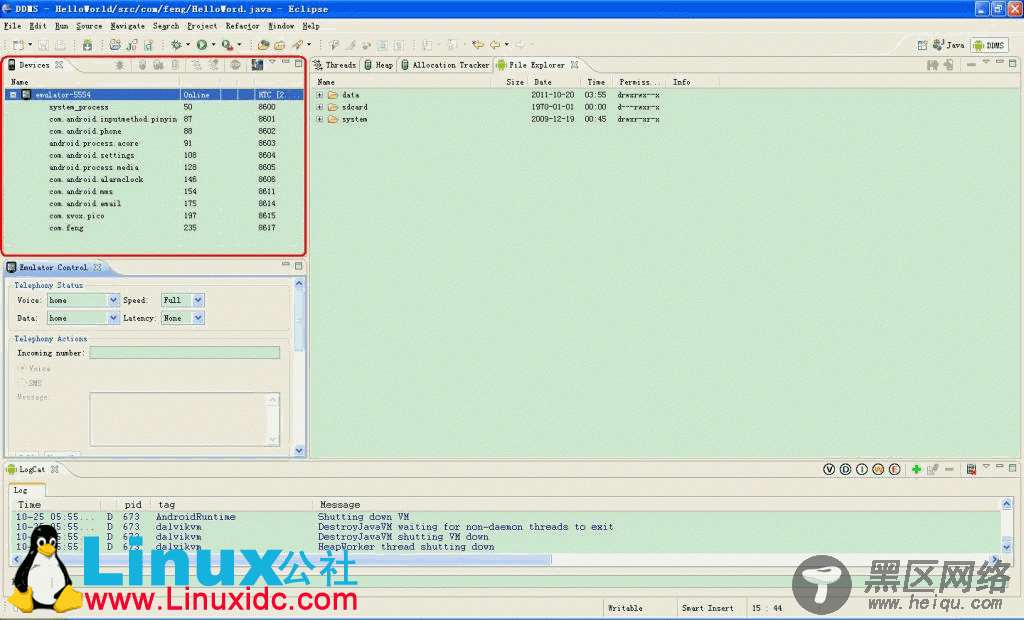Collapse the emulator-5554 device node
The width and height of the screenshot is (1024, 620).
coord(13,95)
